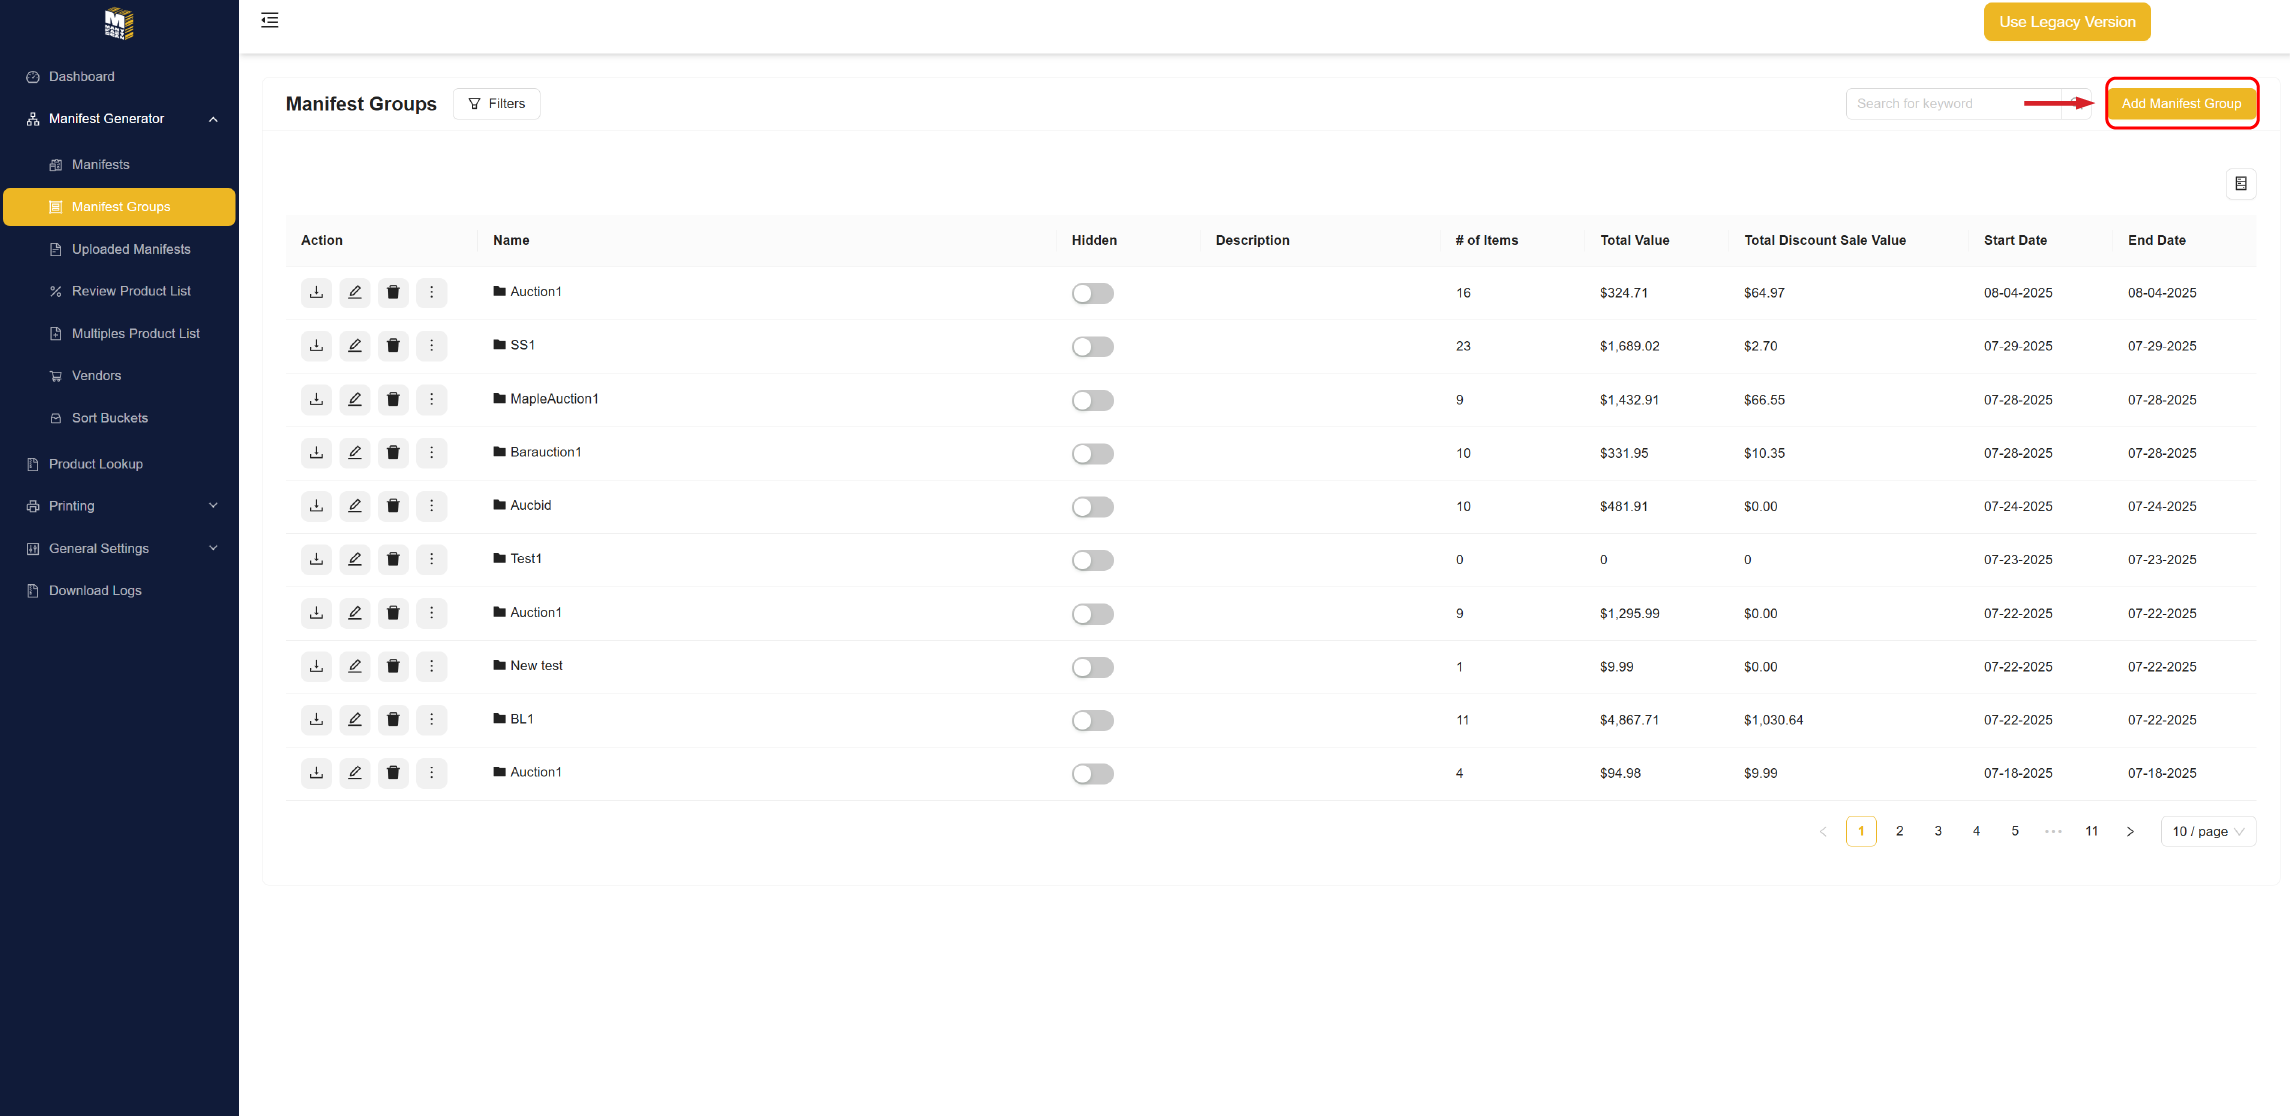Toggle Hidden switch for Barauction1
The width and height of the screenshot is (2290, 1116).
(x=1092, y=454)
